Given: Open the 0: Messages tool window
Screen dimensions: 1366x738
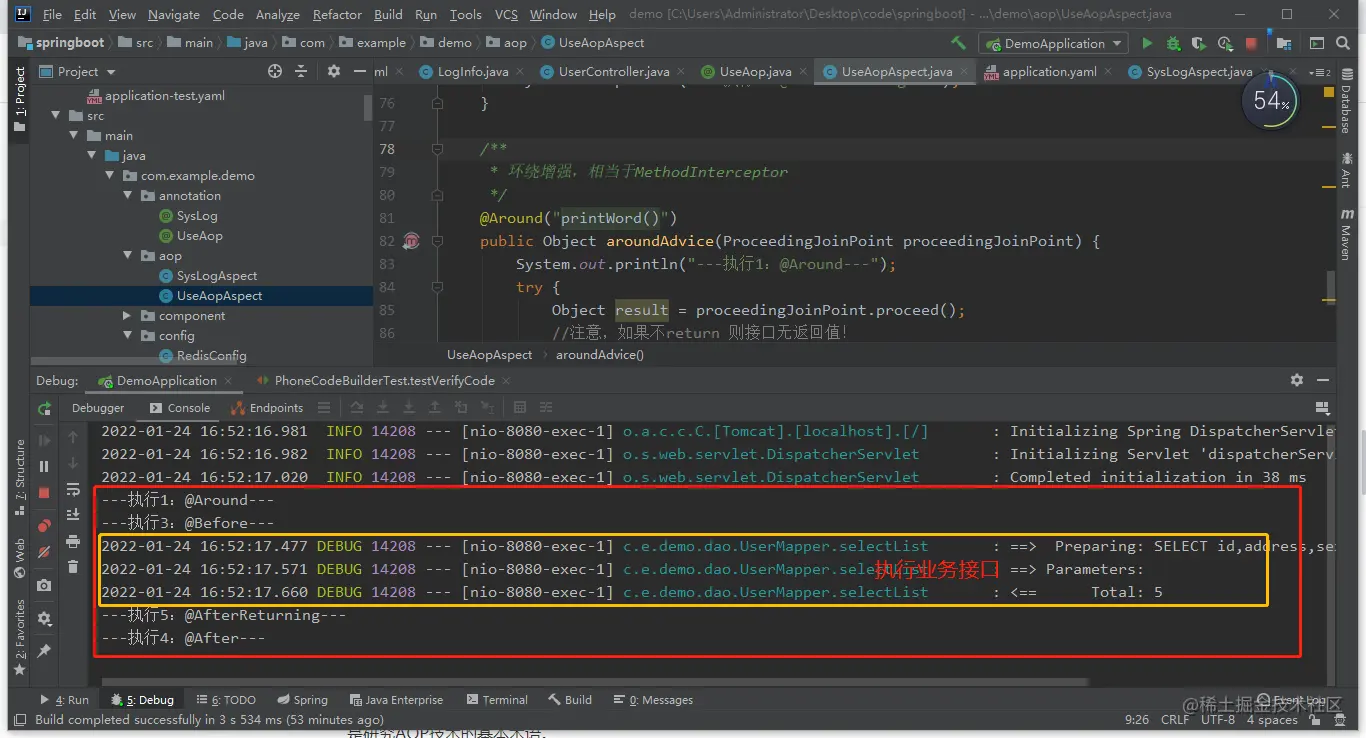Looking at the screenshot, I should coord(653,700).
